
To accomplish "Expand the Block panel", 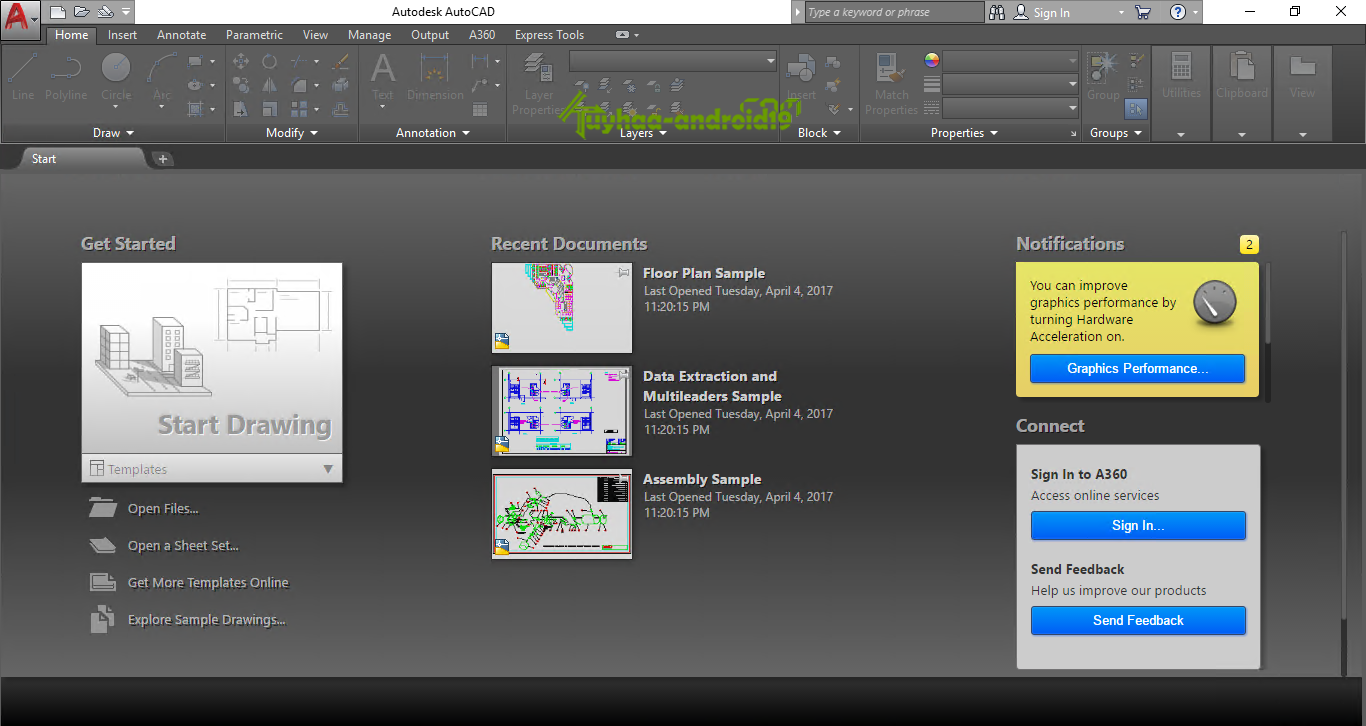I will [x=820, y=133].
